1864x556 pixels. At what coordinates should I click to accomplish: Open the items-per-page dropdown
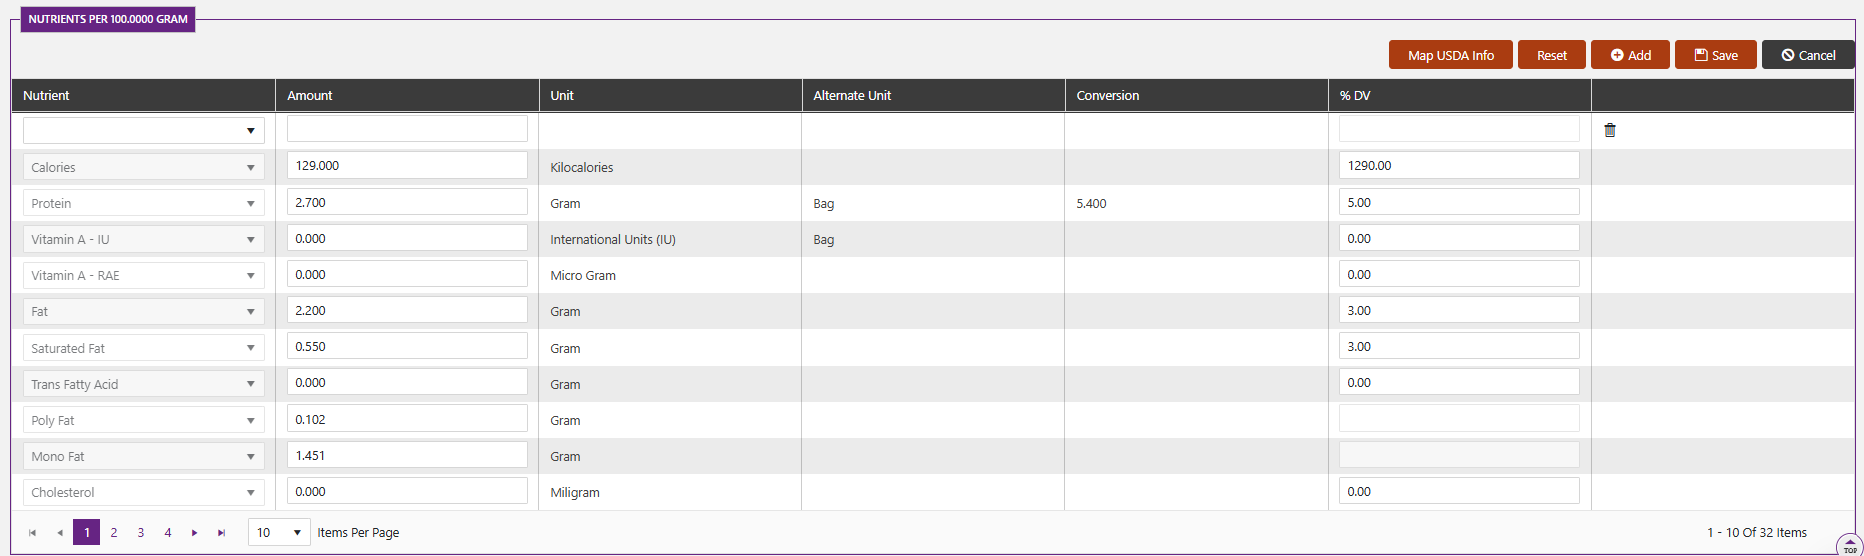279,533
